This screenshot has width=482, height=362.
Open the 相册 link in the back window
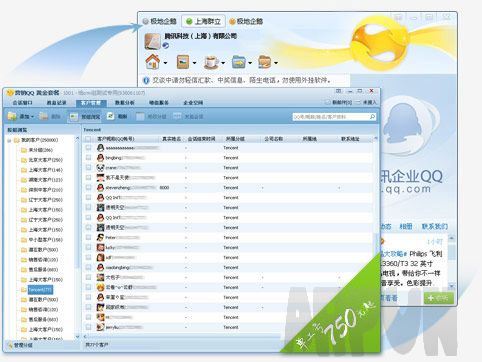(406, 226)
